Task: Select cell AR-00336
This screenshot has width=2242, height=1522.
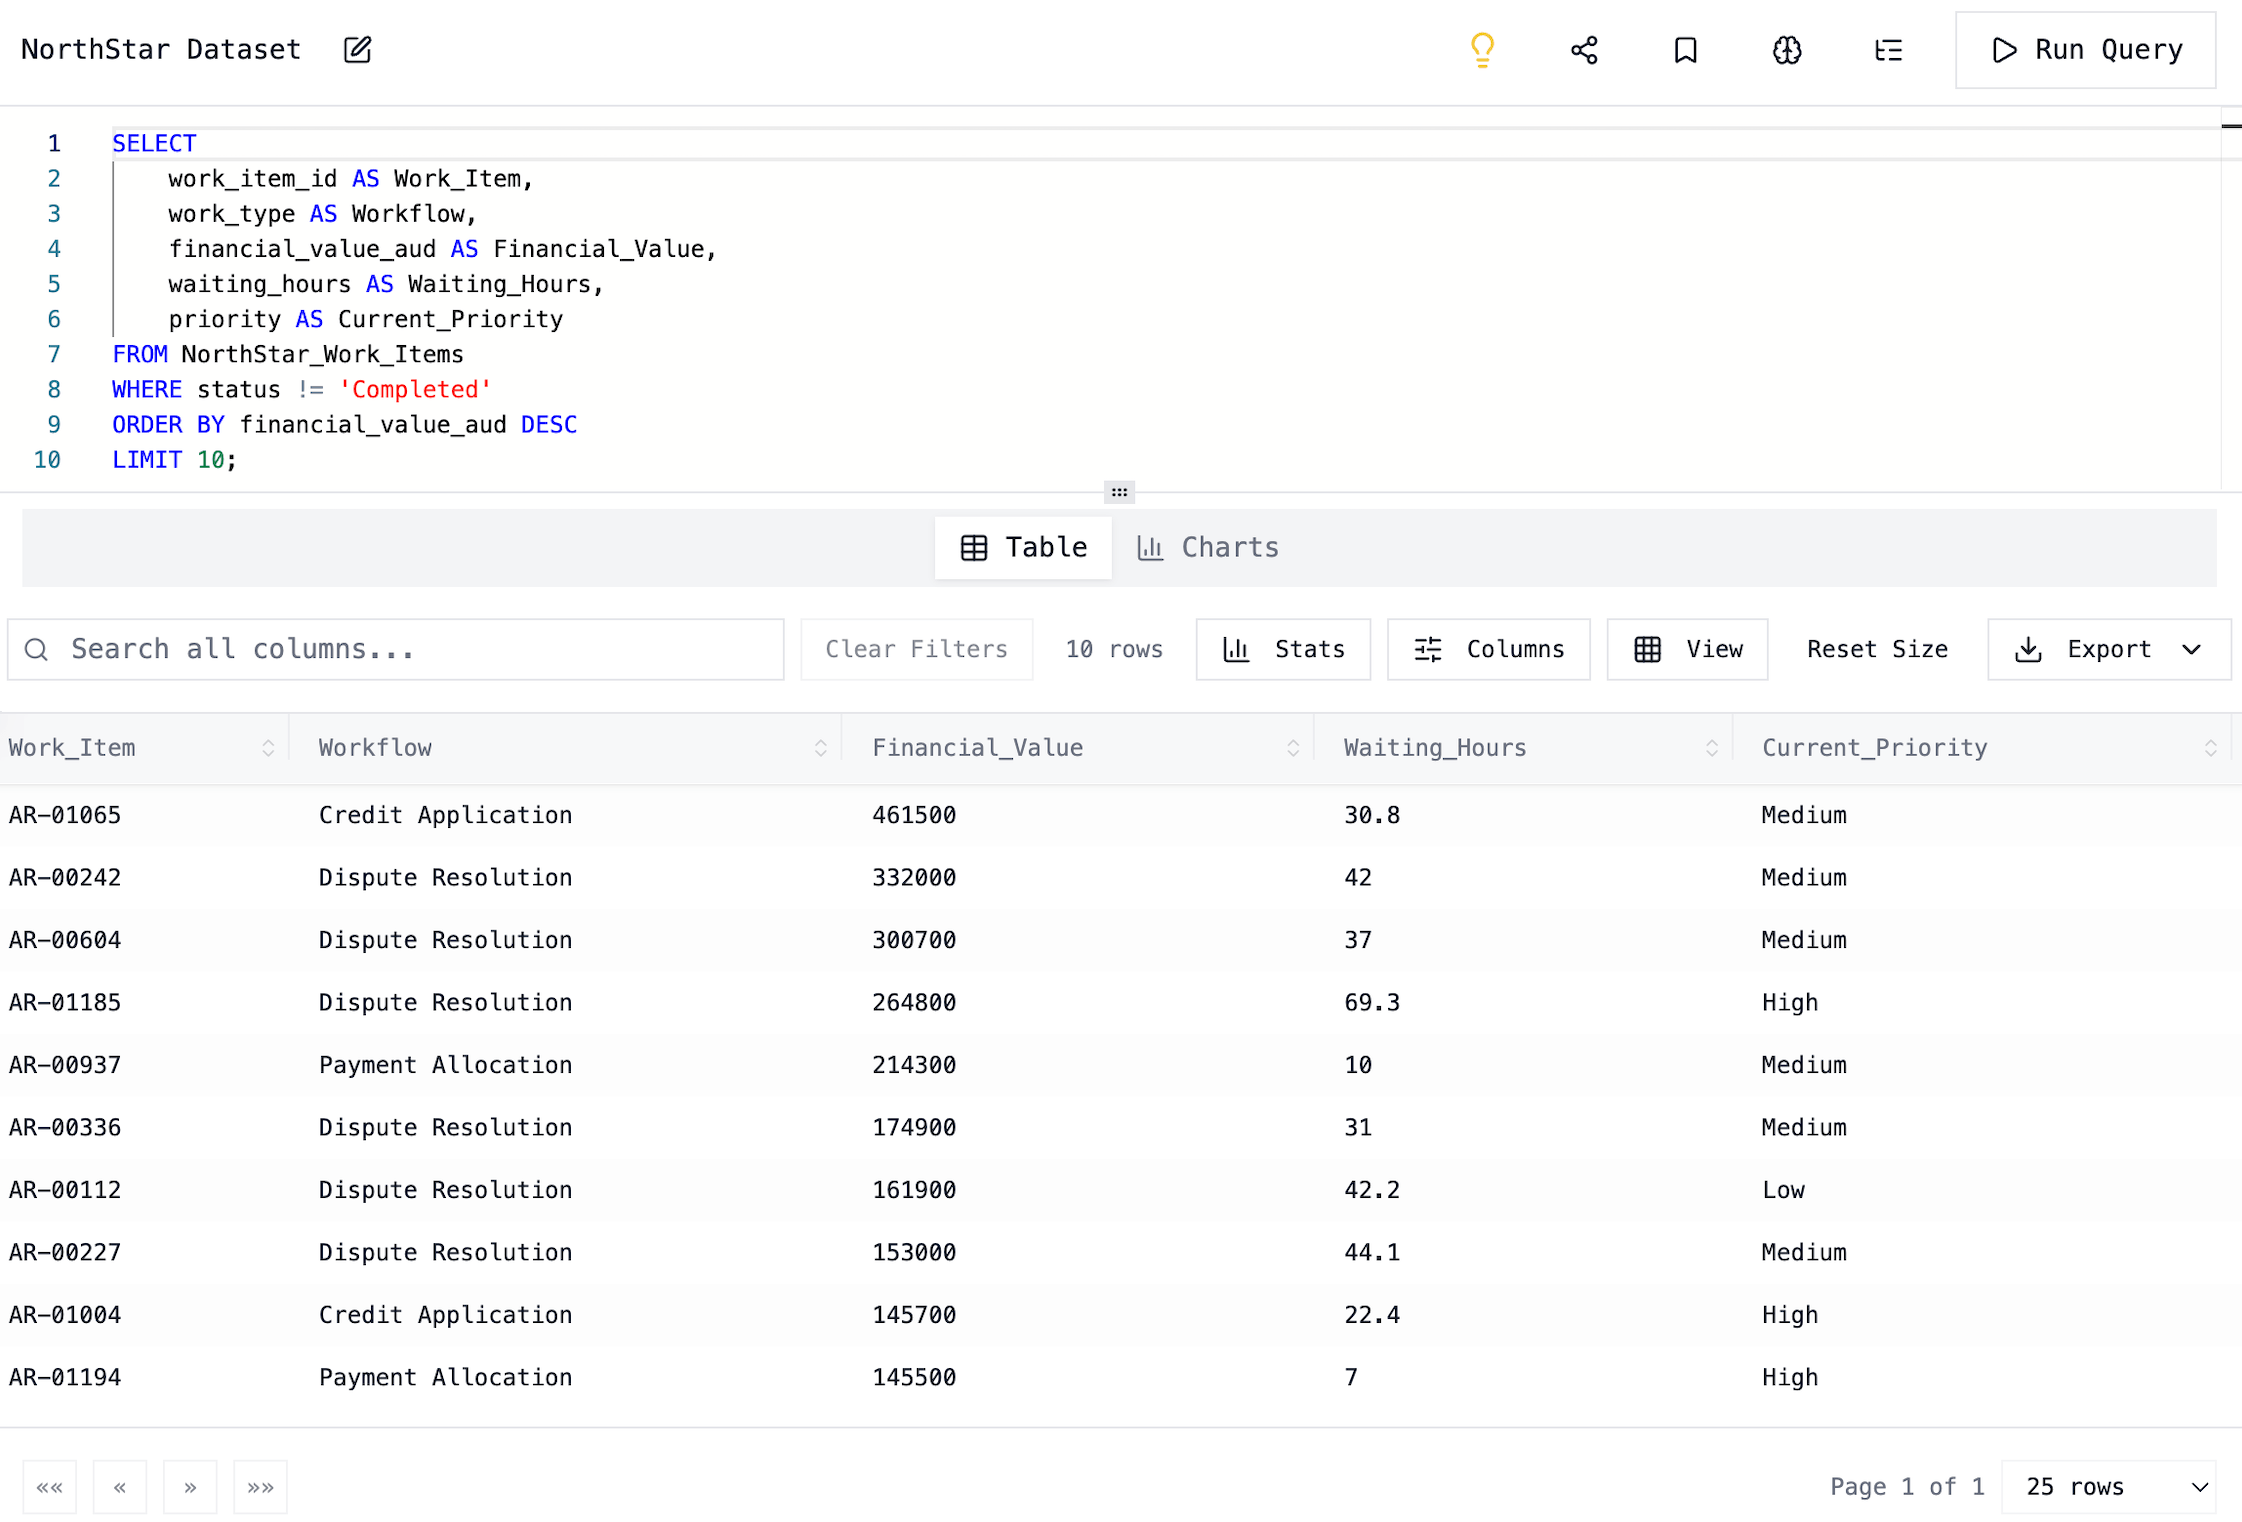Action: [x=65, y=1127]
